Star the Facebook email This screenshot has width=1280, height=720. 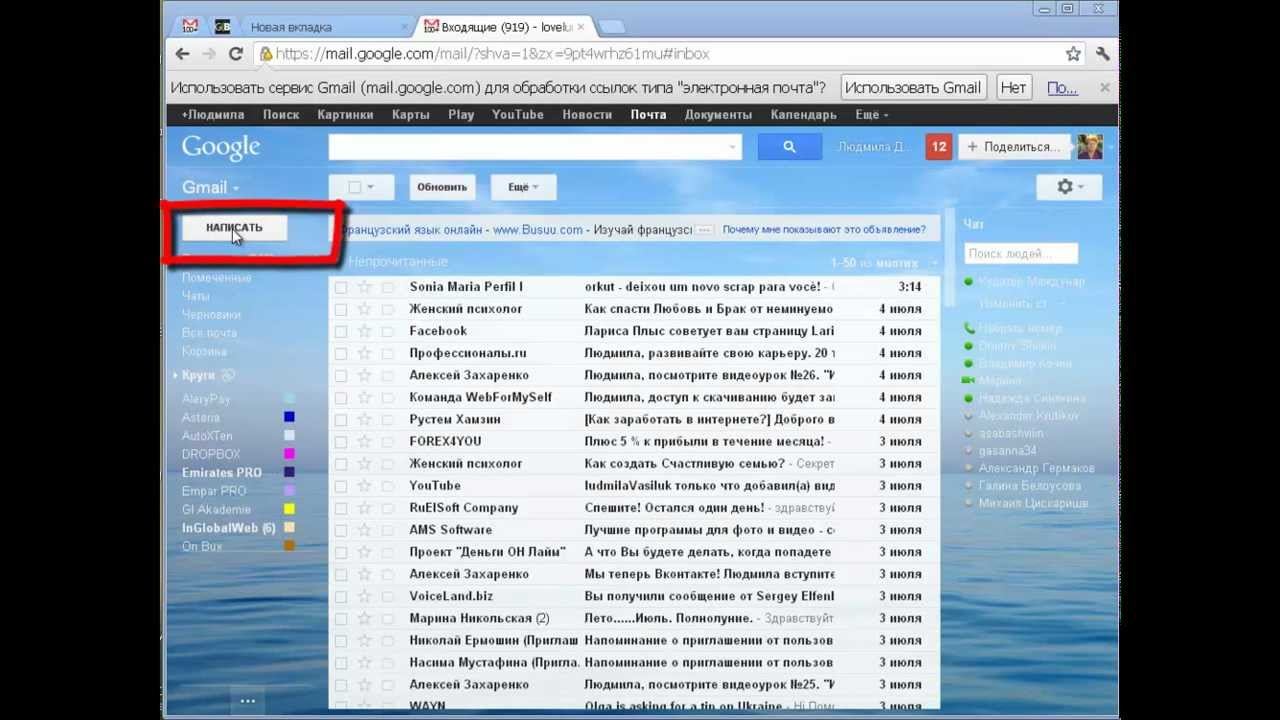[364, 331]
